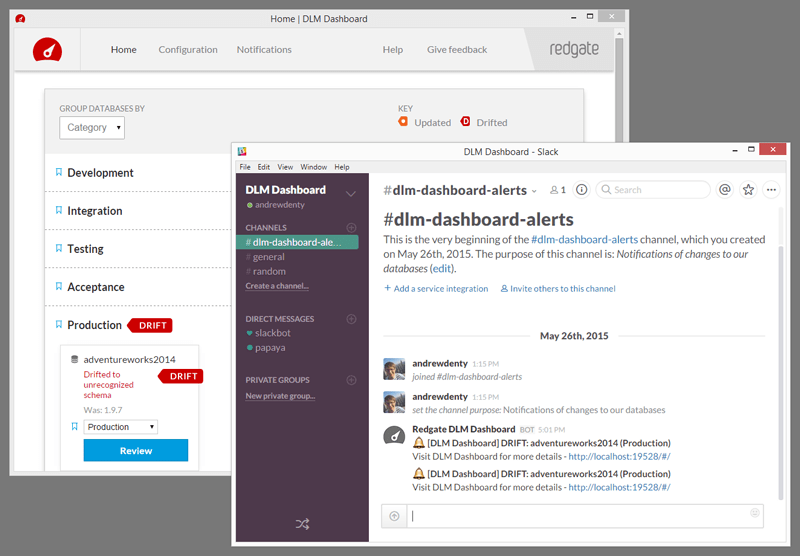Viewport: 800px width, 556px height.
Task: Click the bookmark icon beside Production heading
Action: 59,324
